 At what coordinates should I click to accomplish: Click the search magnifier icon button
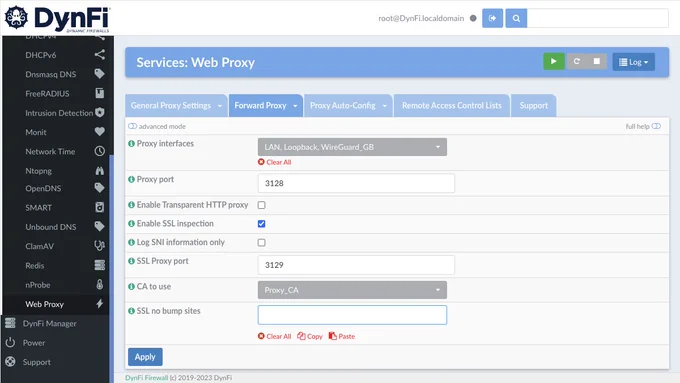(x=516, y=18)
